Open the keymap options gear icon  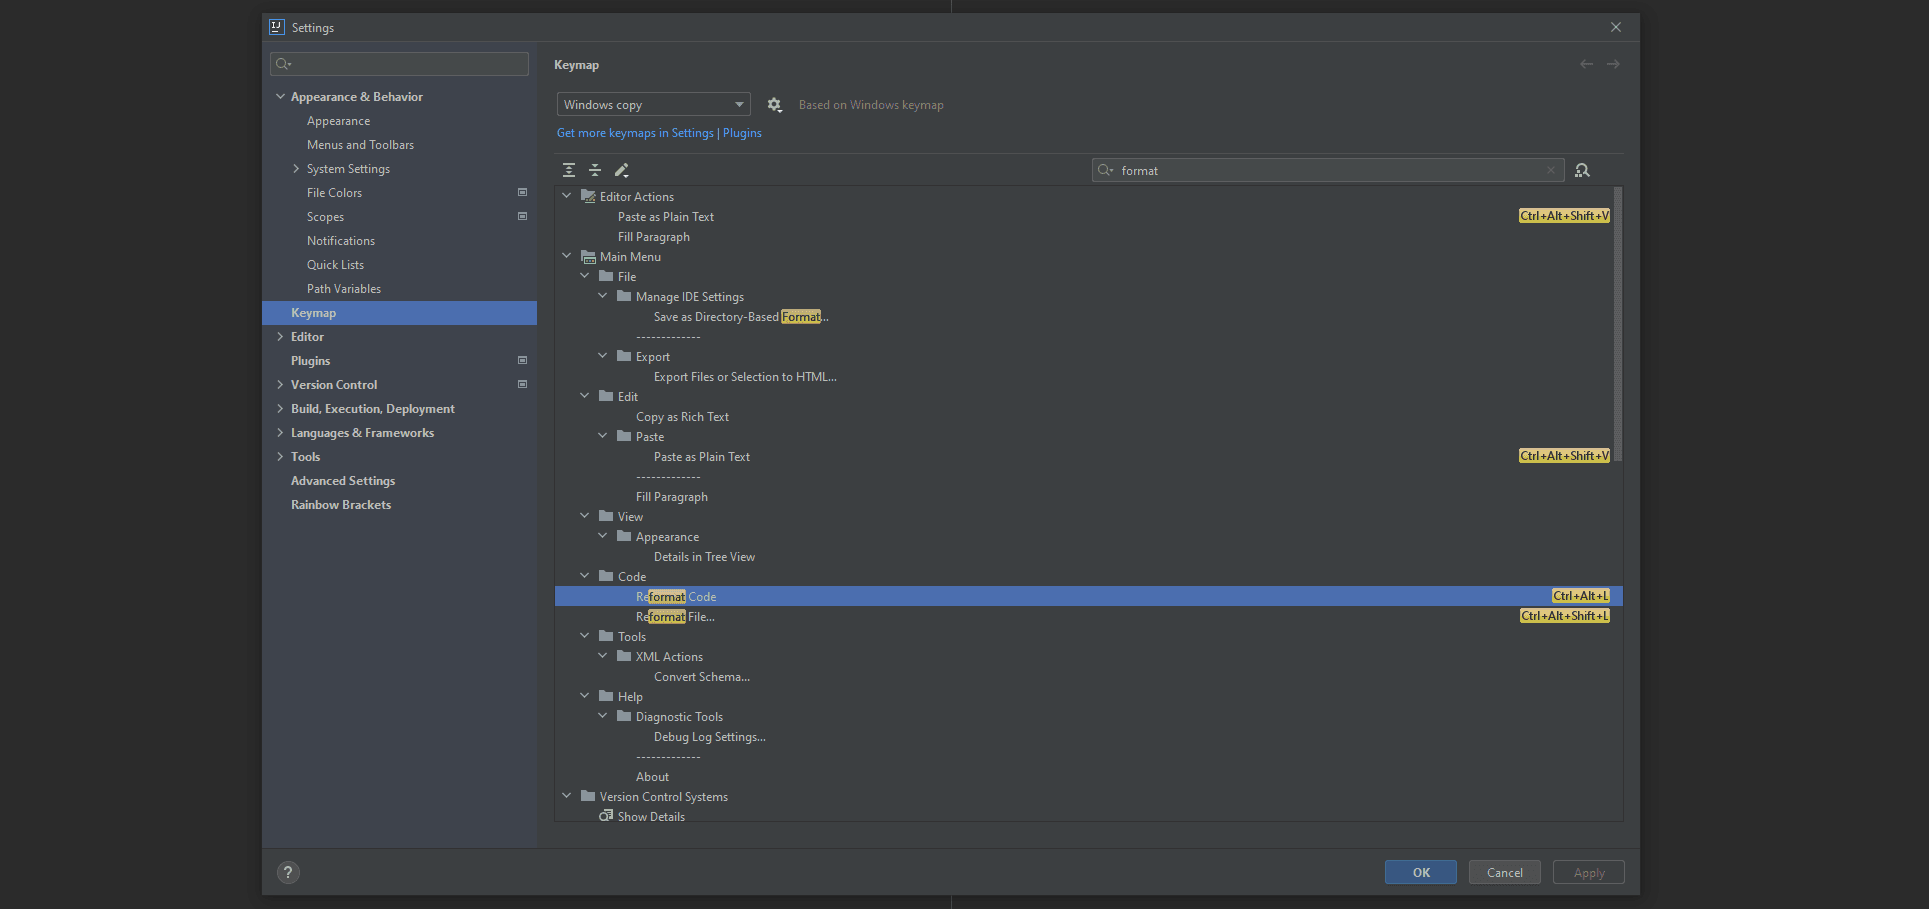[774, 104]
